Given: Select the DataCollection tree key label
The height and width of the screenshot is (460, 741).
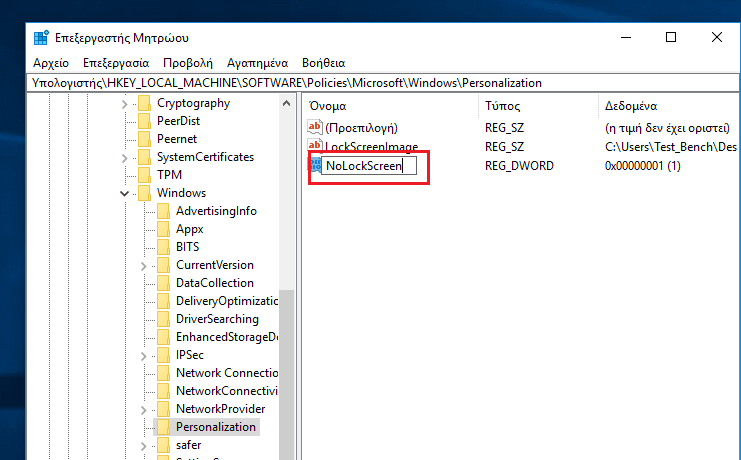Looking at the screenshot, I should [215, 283].
